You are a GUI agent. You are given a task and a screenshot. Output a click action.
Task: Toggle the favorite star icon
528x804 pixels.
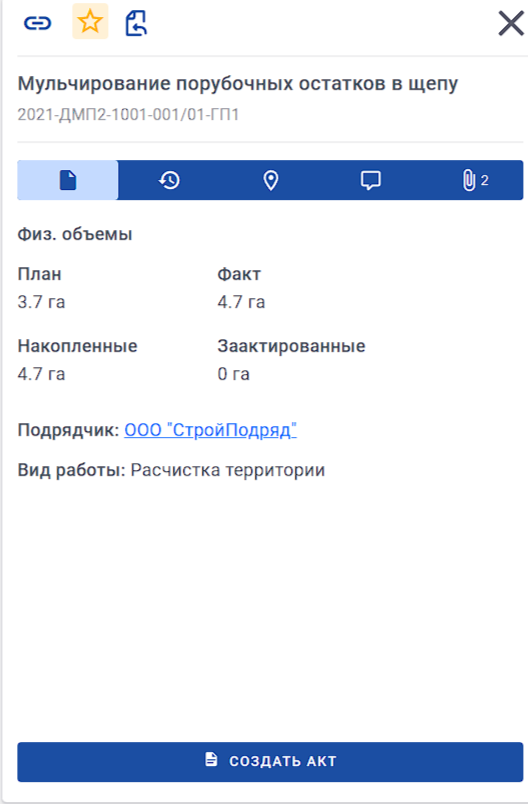click(90, 22)
